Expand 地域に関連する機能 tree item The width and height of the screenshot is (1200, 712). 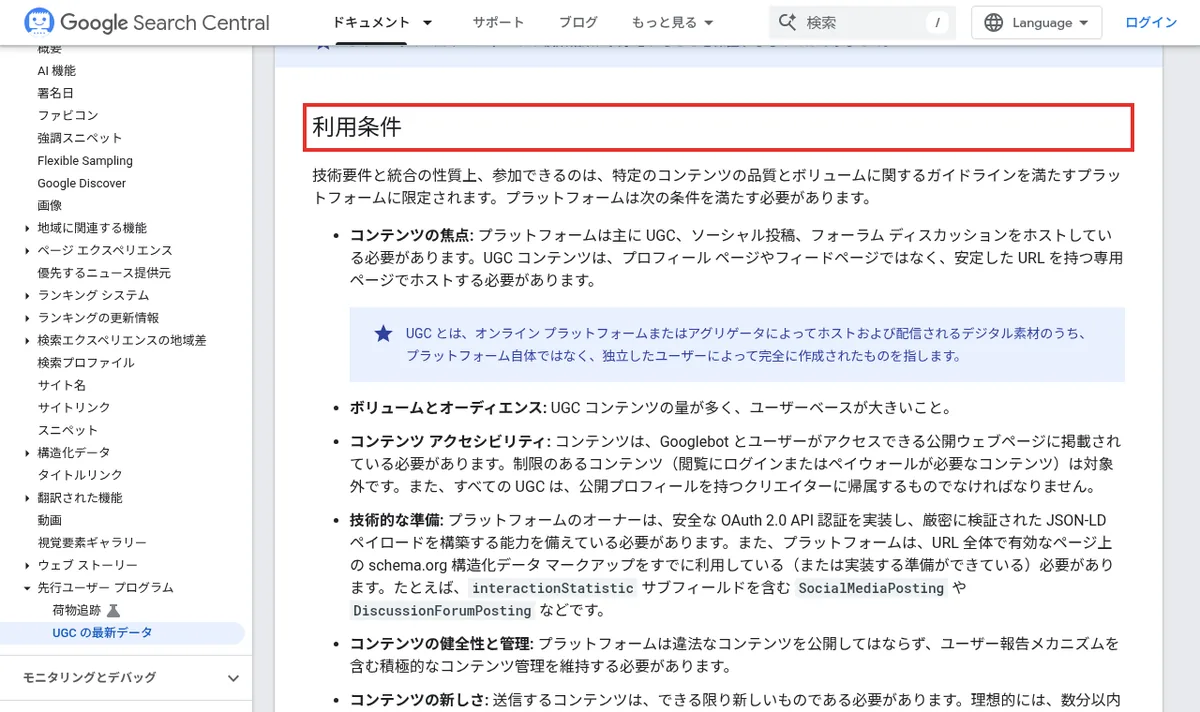coord(27,228)
